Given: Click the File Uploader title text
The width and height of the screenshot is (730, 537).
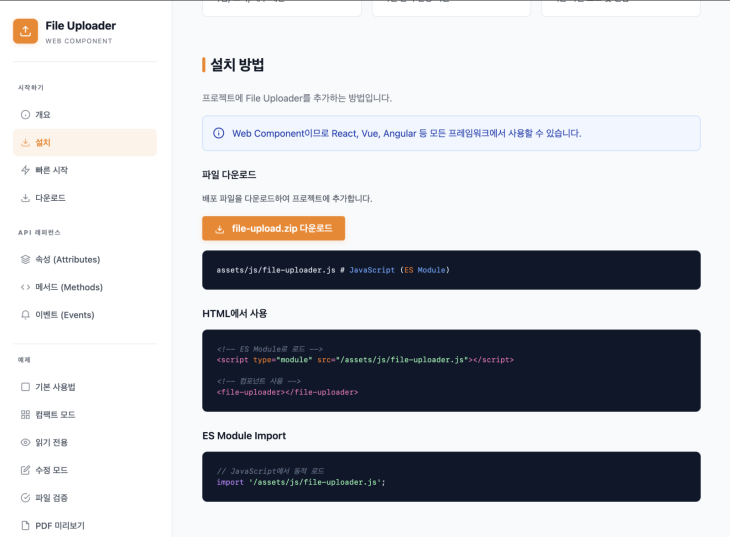Looking at the screenshot, I should point(80,25).
